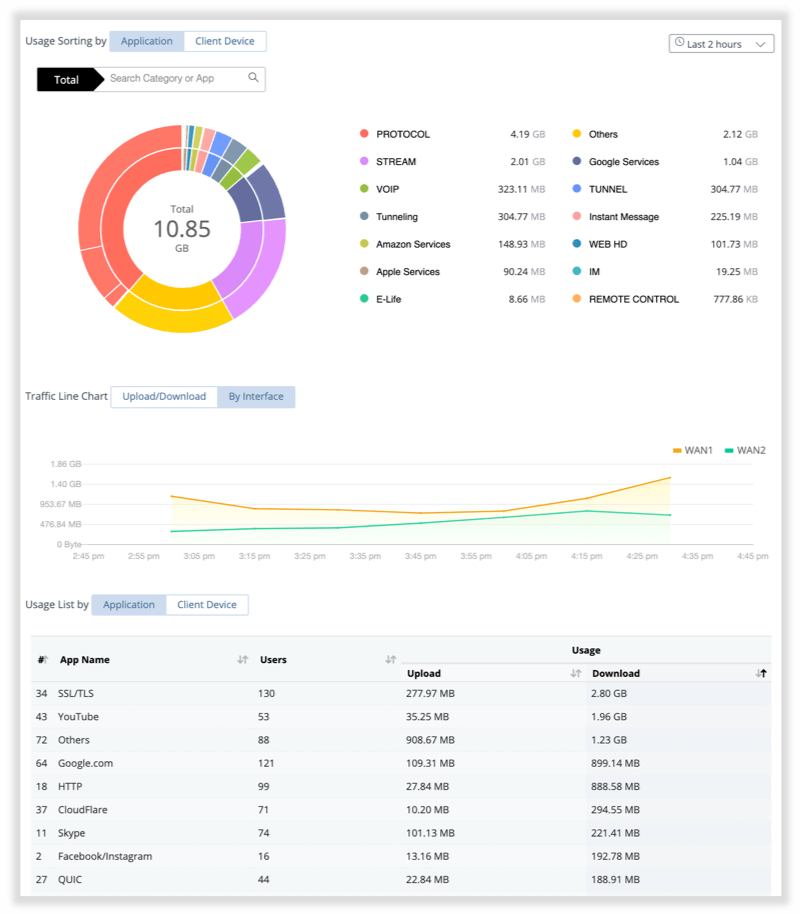The width and height of the screenshot is (800, 914).
Task: Sort table by Users column arrows
Action: 390,659
